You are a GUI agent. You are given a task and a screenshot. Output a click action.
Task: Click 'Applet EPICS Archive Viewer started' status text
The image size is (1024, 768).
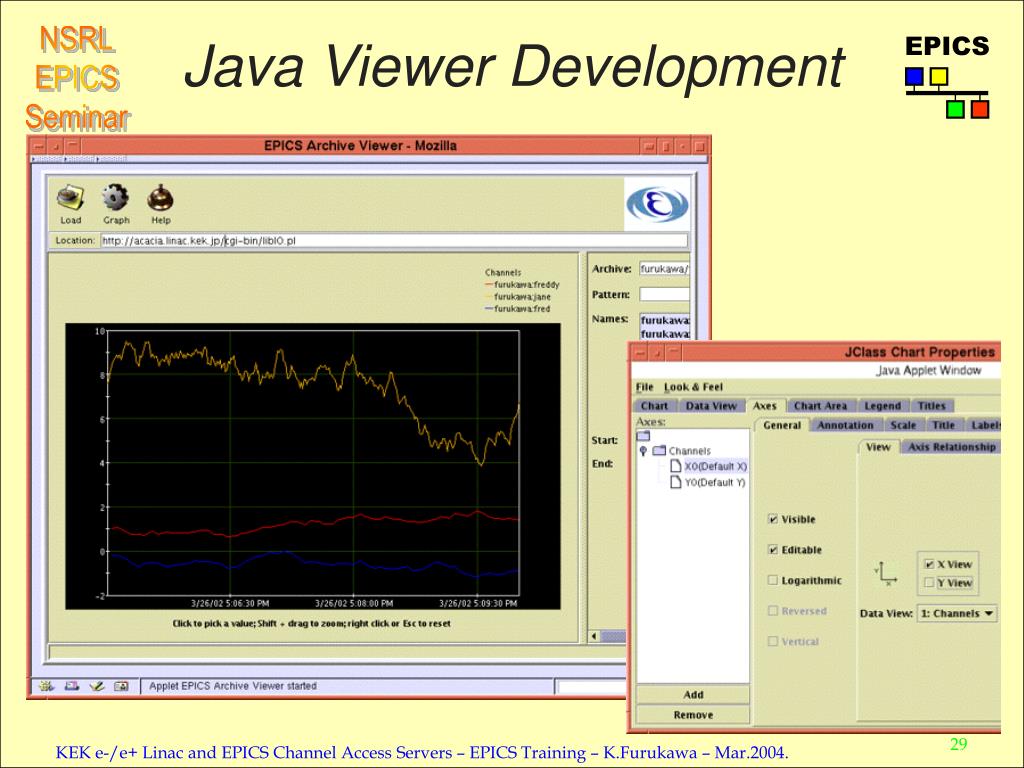232,686
